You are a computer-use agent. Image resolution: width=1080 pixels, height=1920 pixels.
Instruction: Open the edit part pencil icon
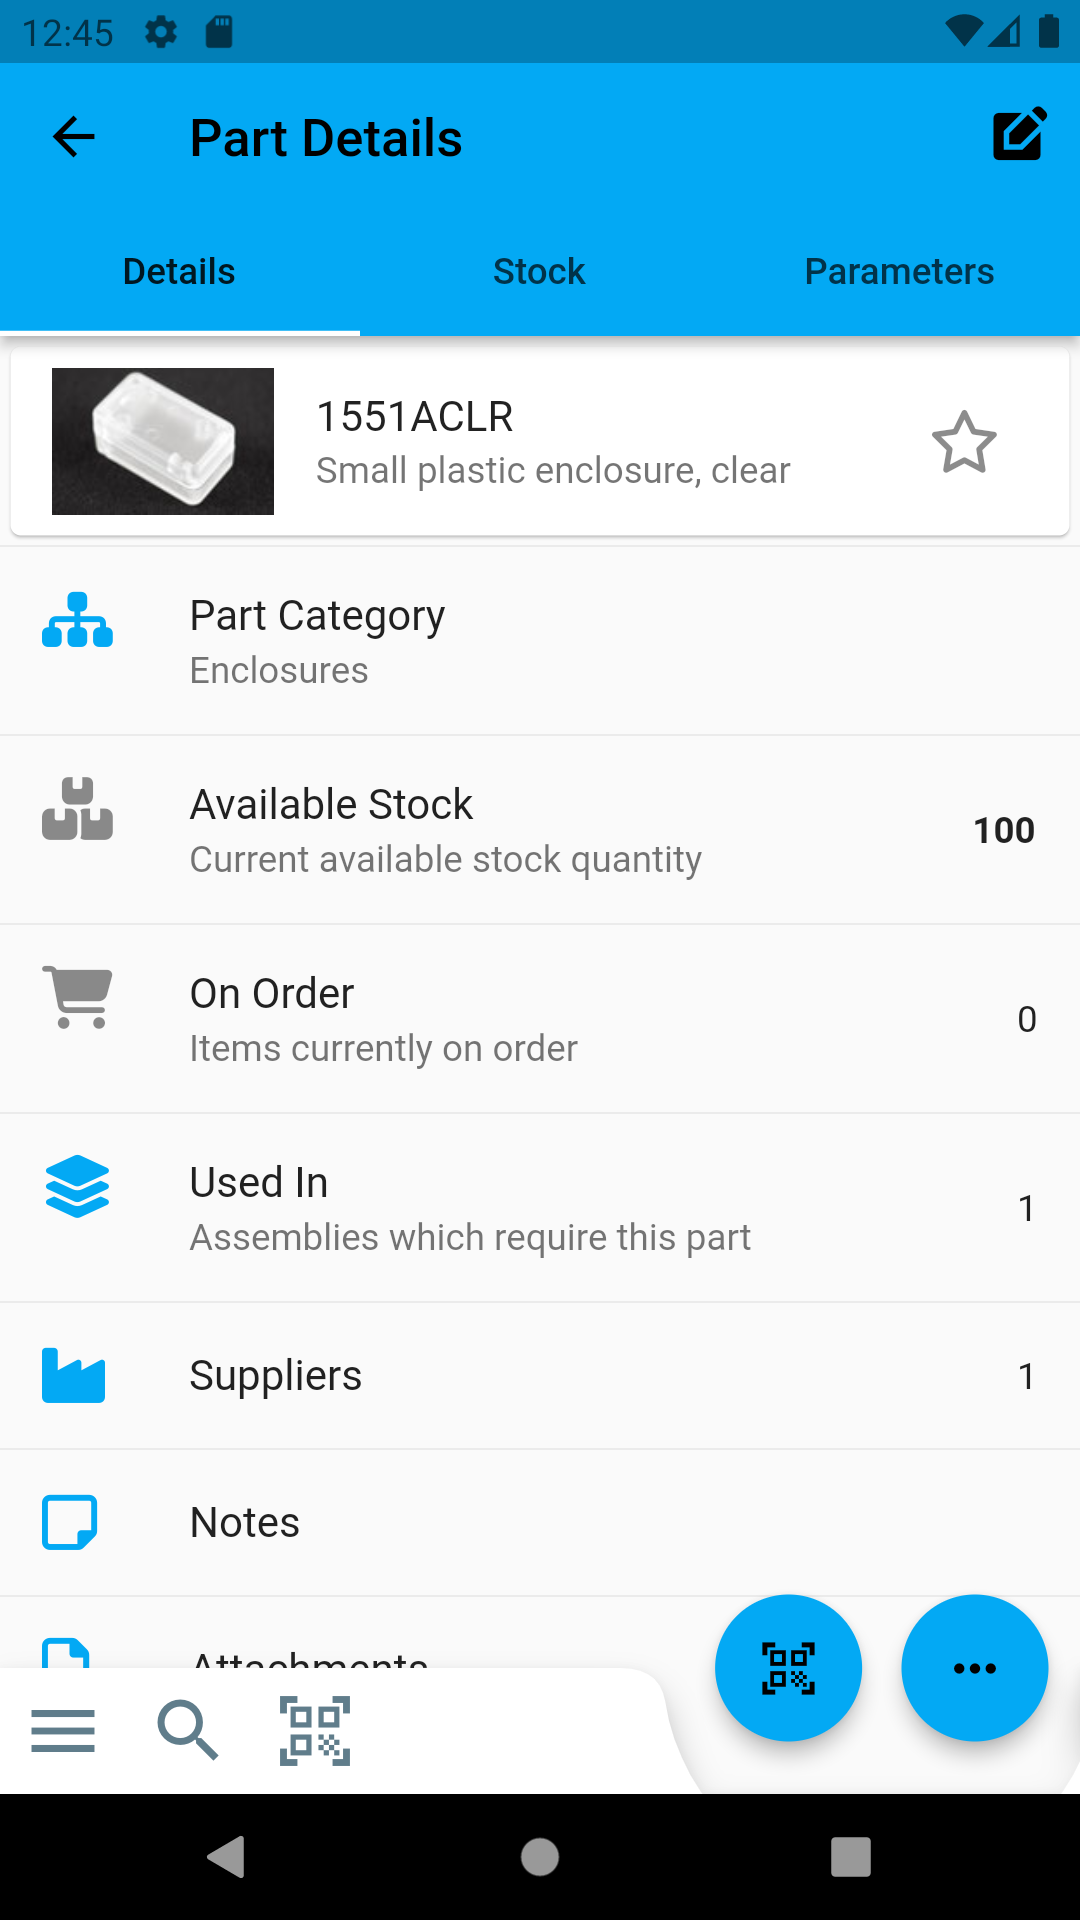[1019, 135]
